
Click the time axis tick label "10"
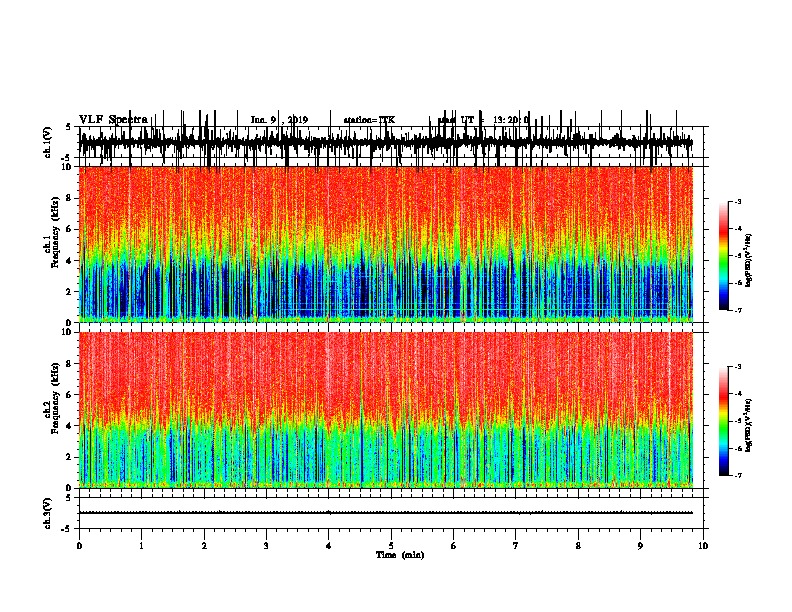[x=703, y=546]
